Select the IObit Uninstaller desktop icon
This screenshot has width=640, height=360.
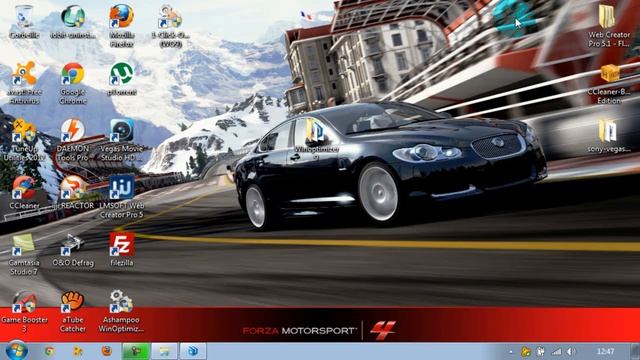73,21
